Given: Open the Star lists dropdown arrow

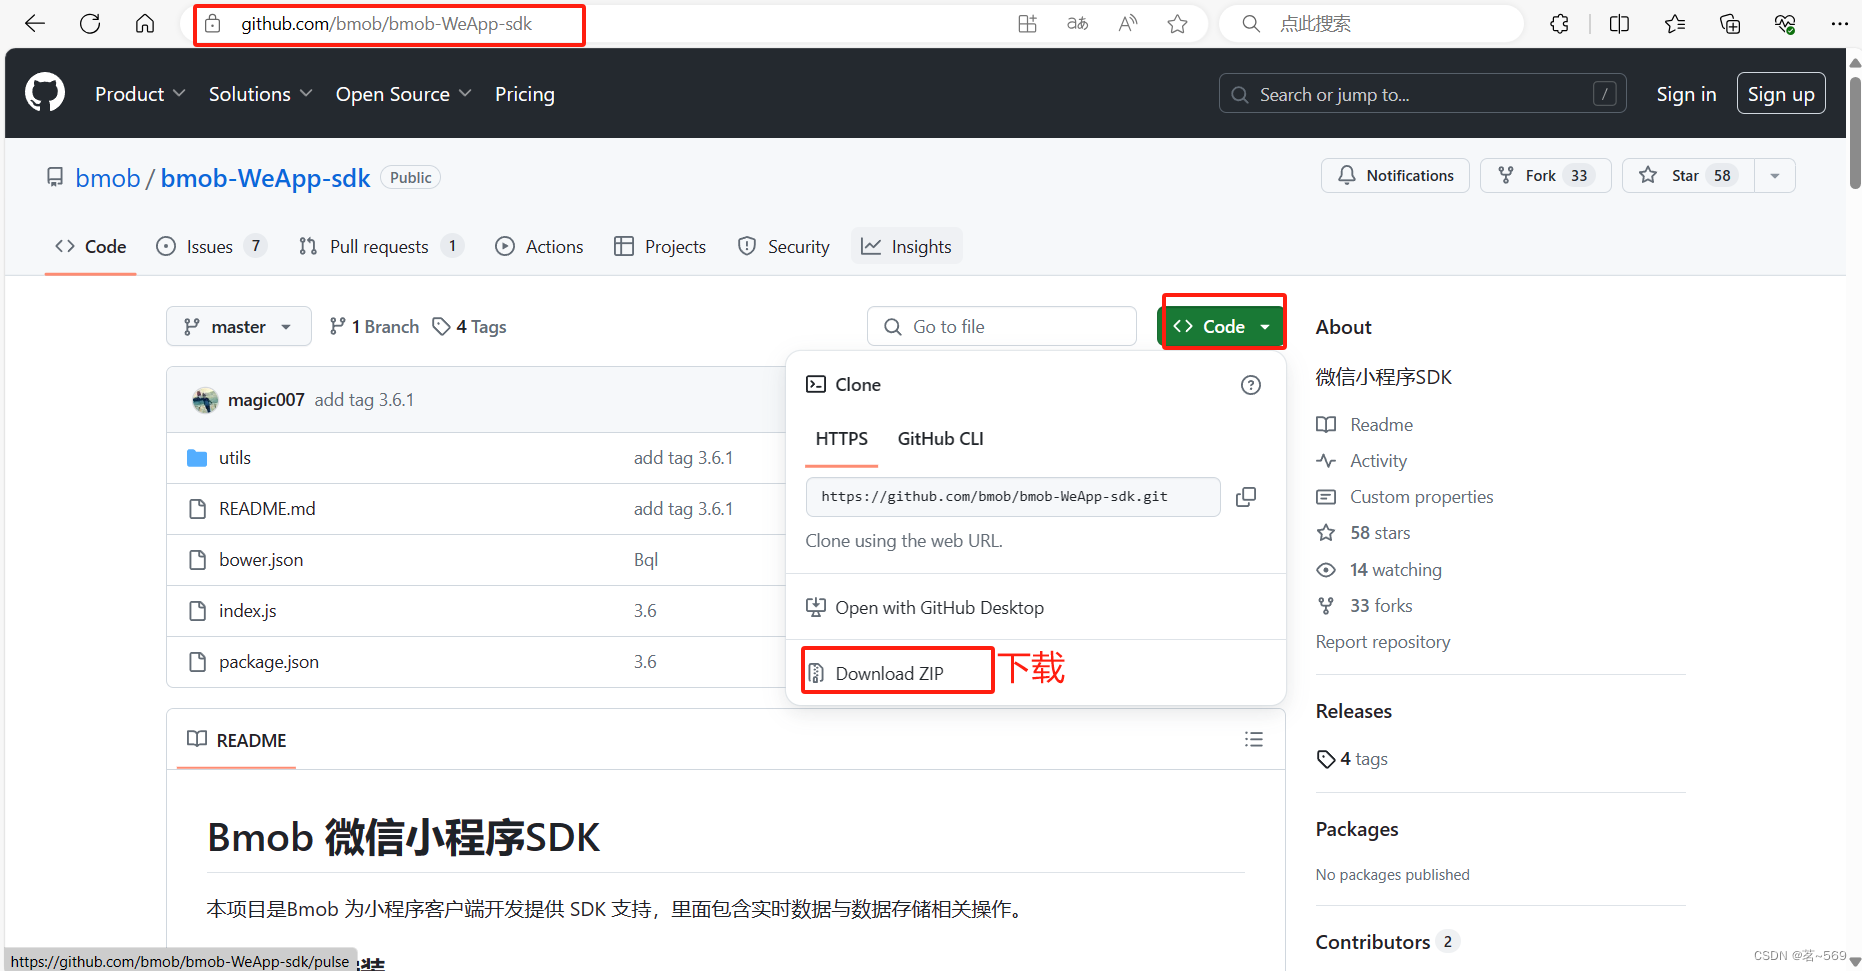Looking at the screenshot, I should tap(1775, 176).
